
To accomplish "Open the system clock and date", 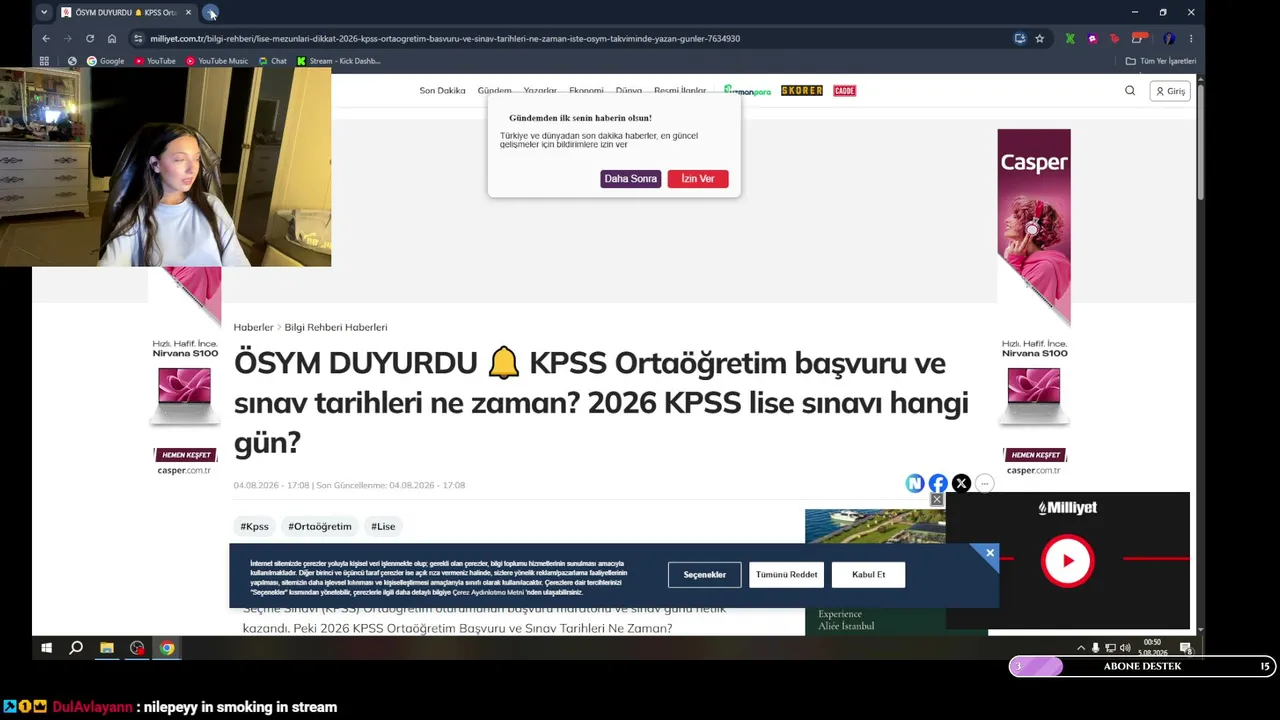I will (1152, 648).
